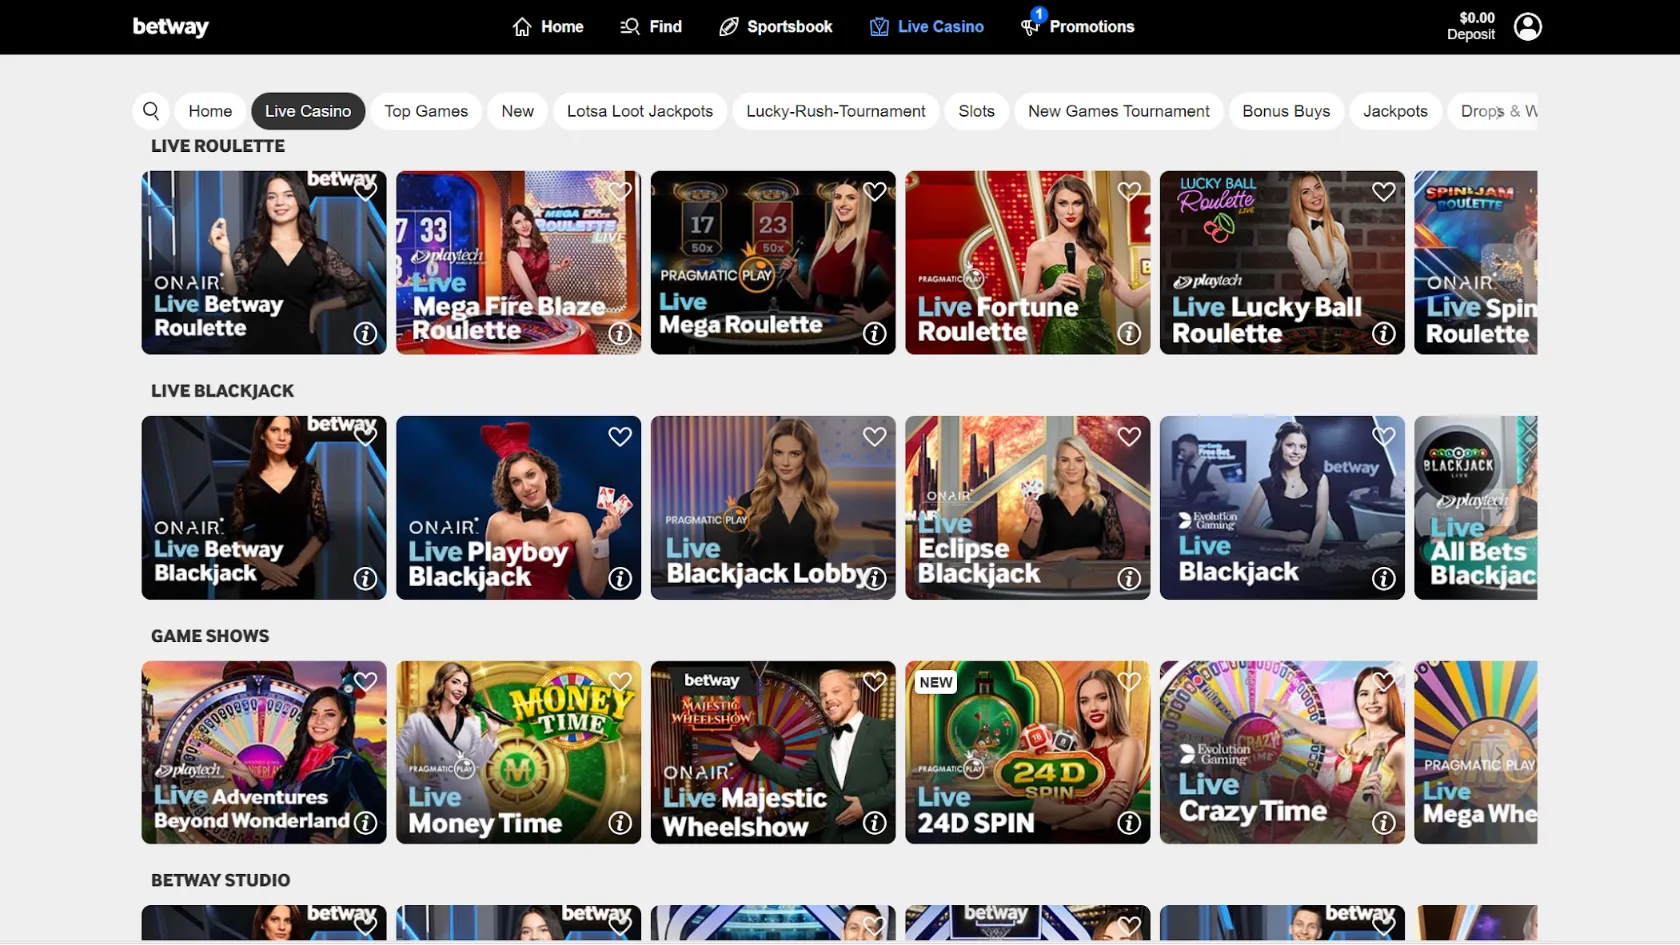This screenshot has width=1680, height=945.
Task: Favorite Live Fortune Roulette with the heart
Action: [x=1129, y=191]
